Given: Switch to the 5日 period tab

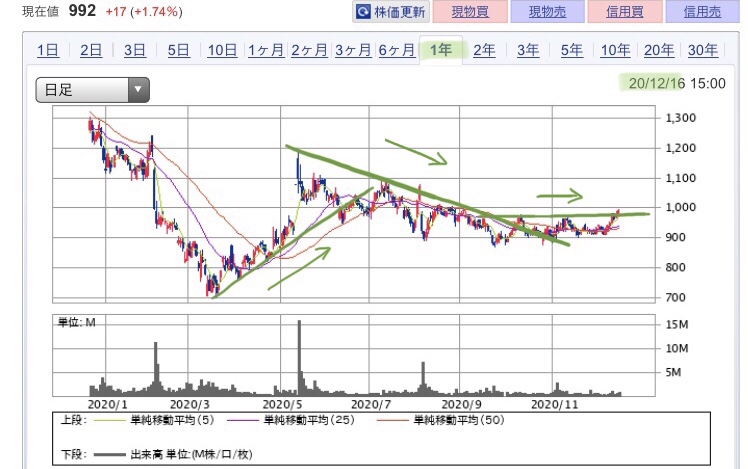Looking at the screenshot, I should (178, 50).
